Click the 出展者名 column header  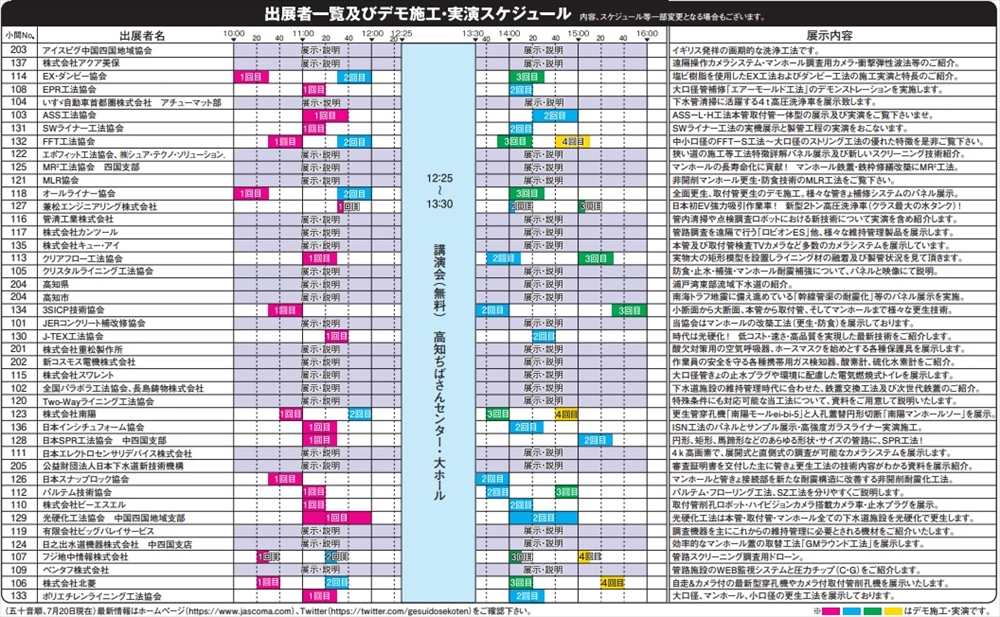[x=142, y=36]
